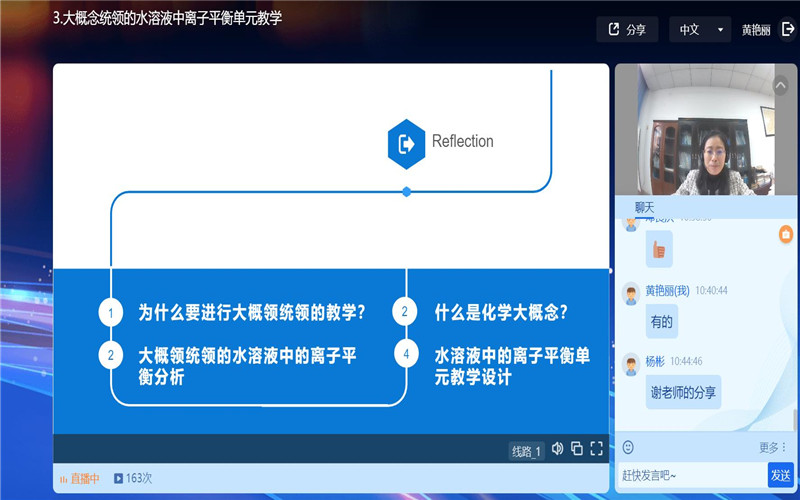Click the pop-out window icon
Screen dimensions: 800x500
tap(577, 449)
